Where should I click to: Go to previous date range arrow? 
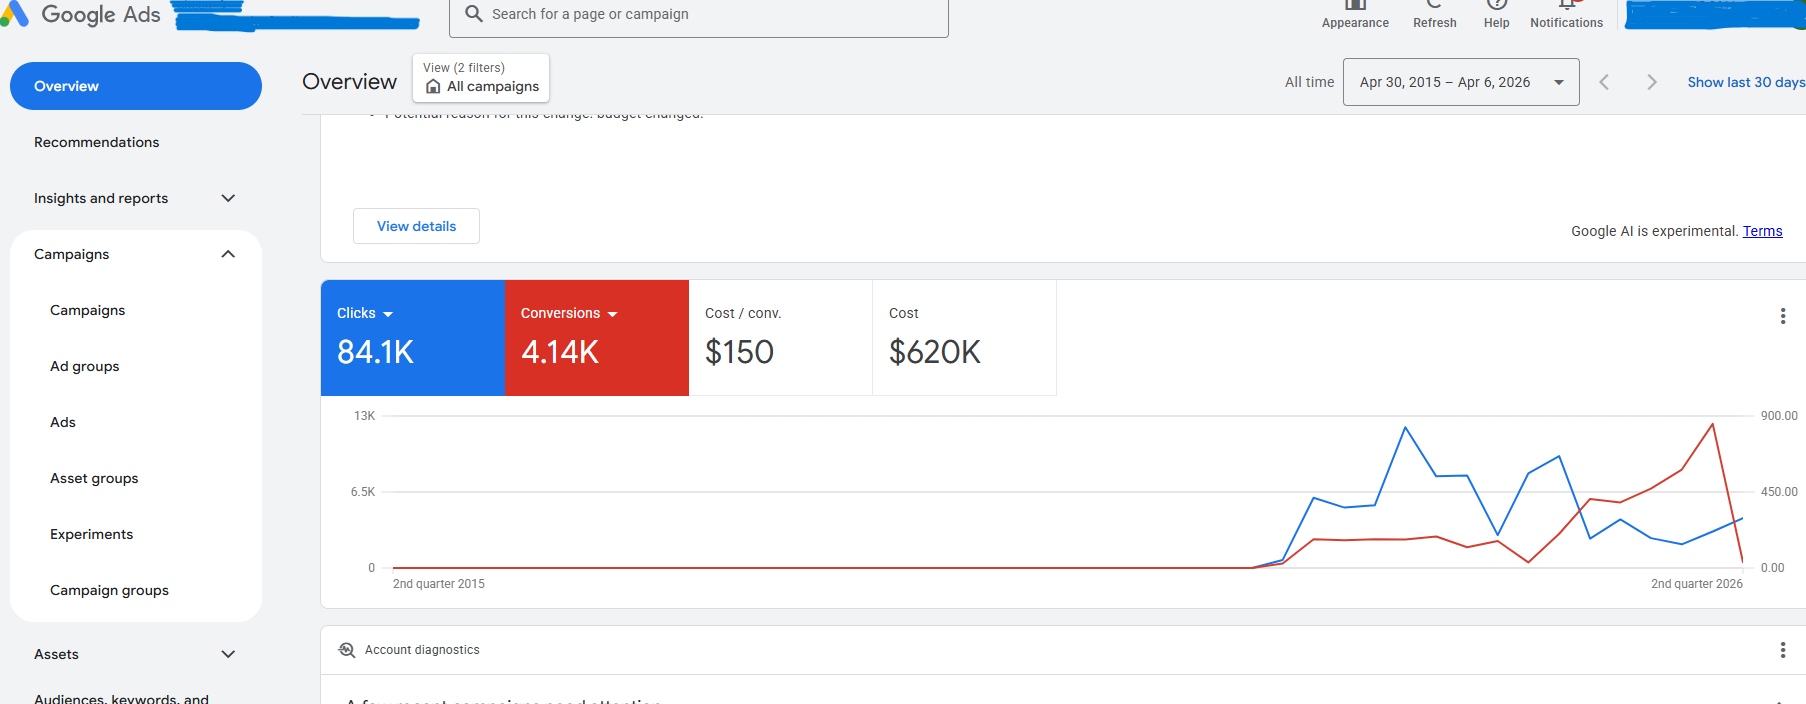(x=1604, y=82)
